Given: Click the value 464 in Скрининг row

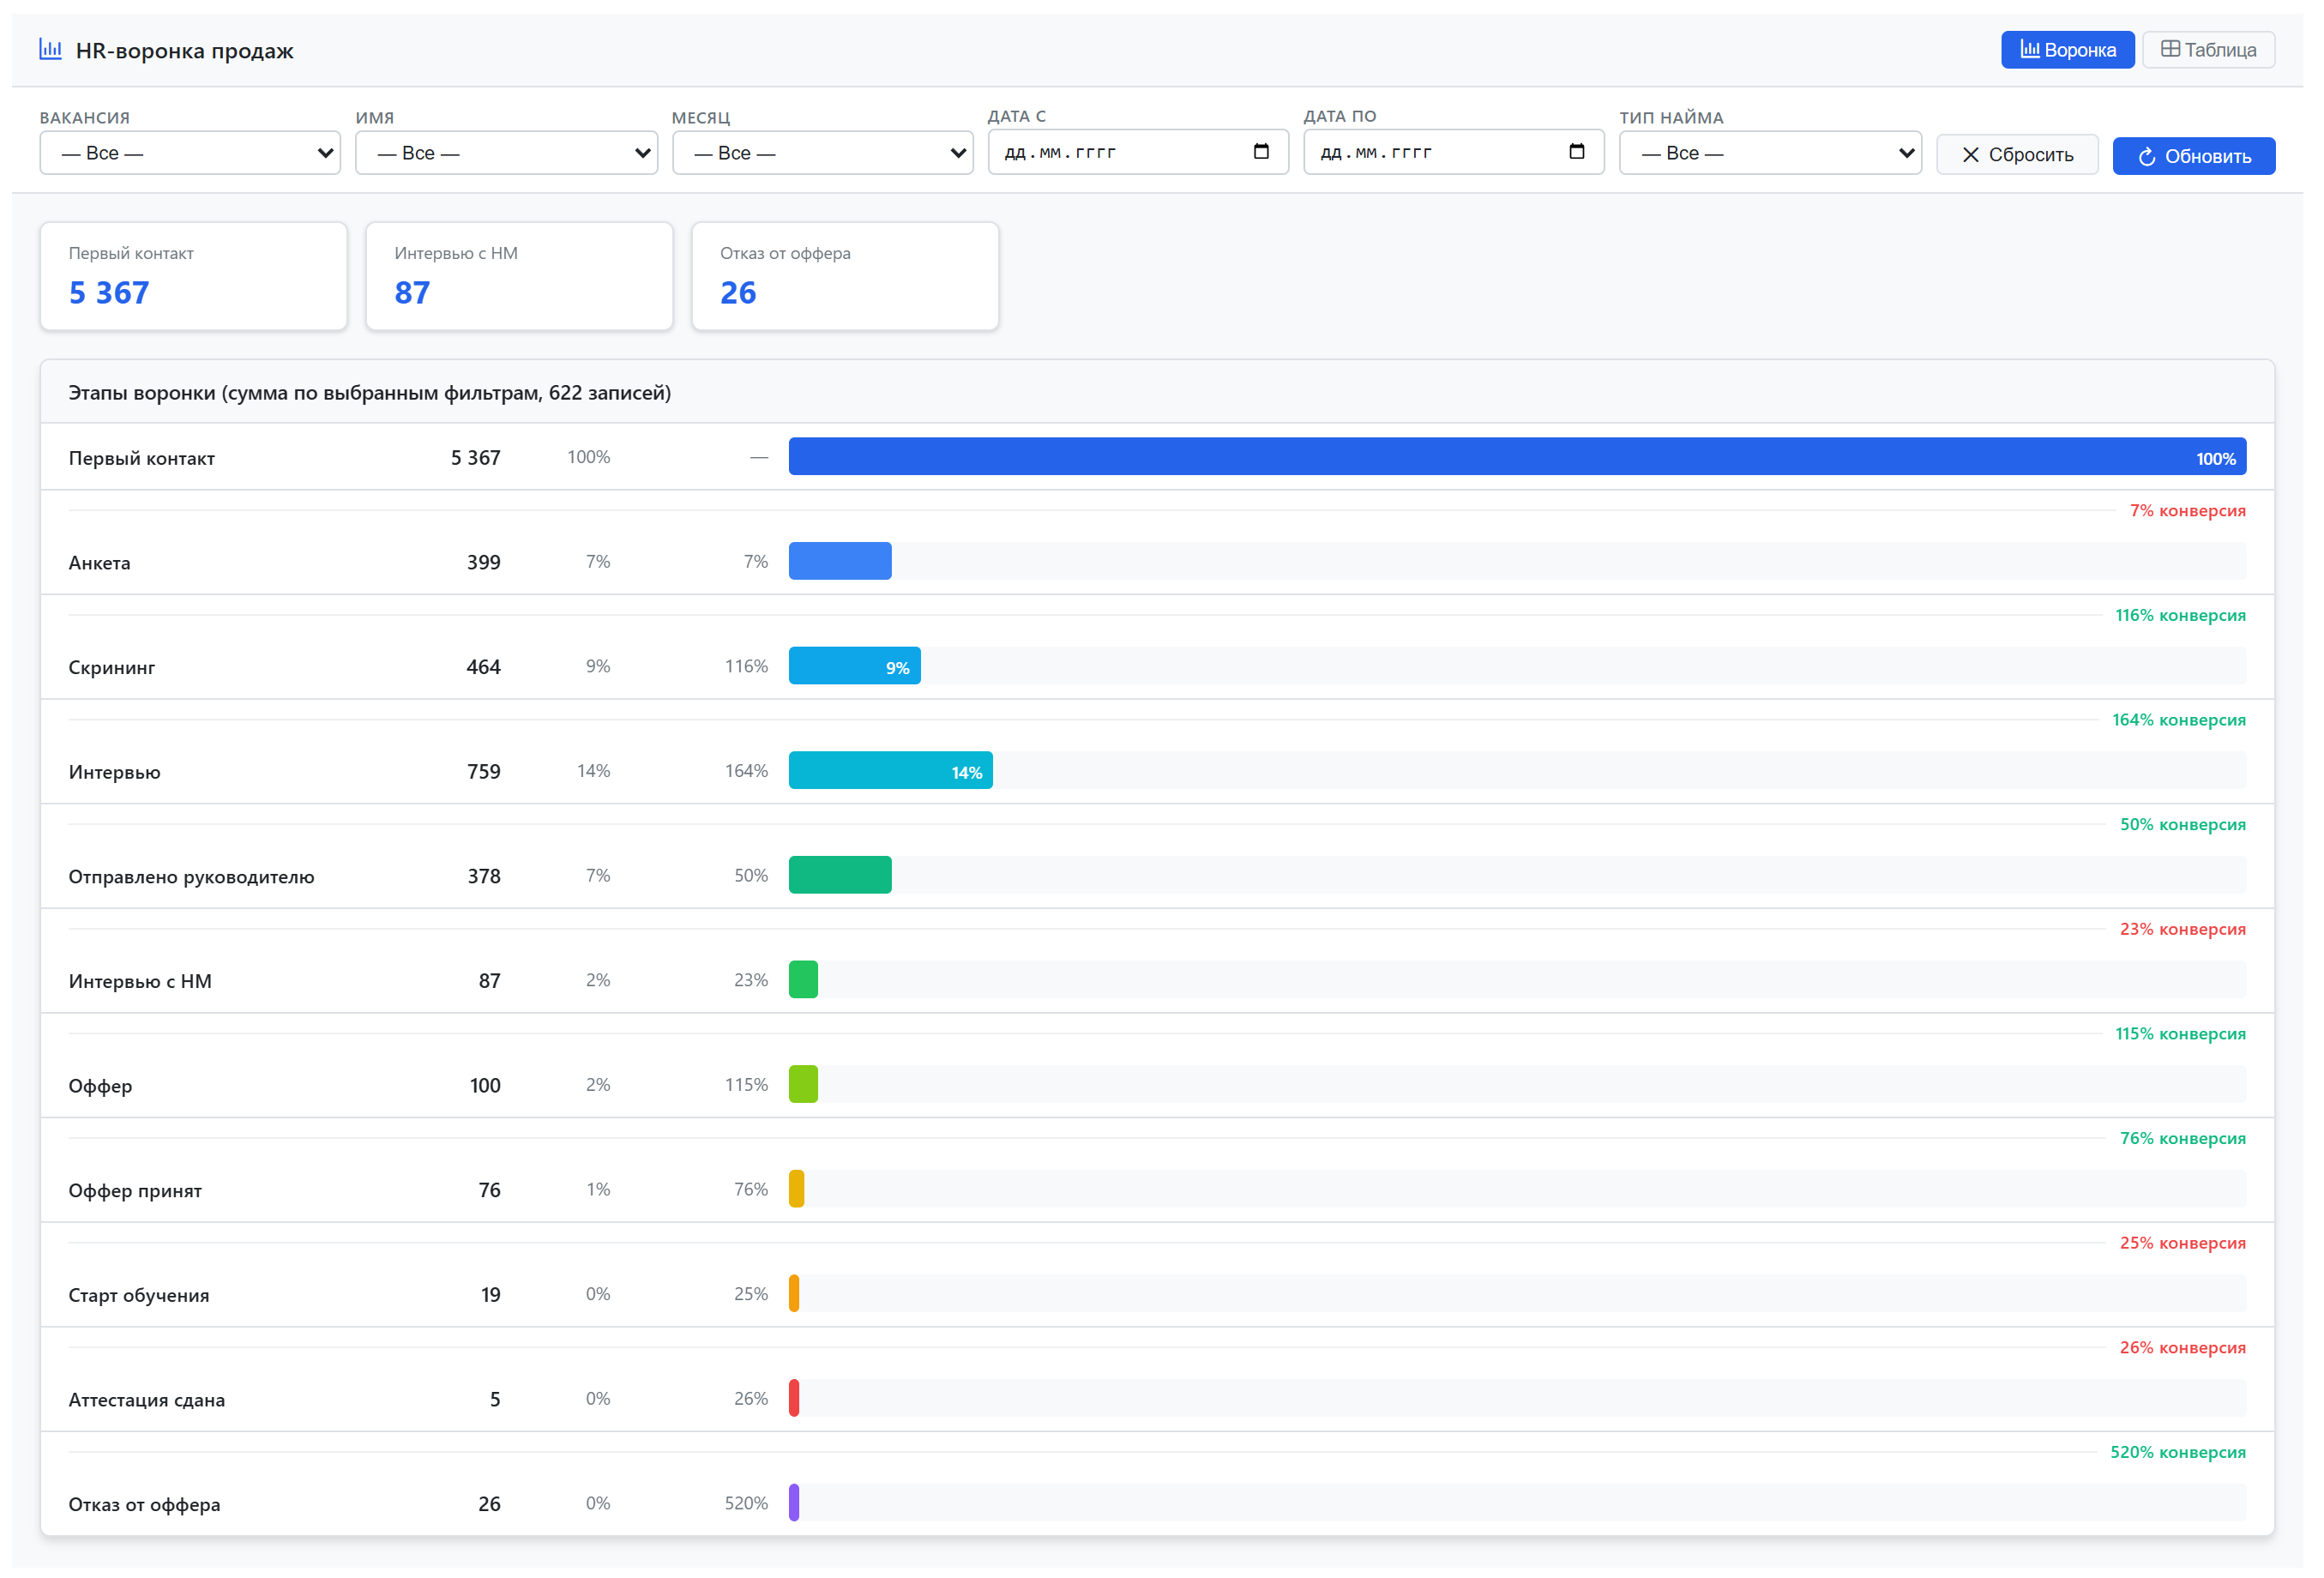Looking at the screenshot, I should (484, 667).
